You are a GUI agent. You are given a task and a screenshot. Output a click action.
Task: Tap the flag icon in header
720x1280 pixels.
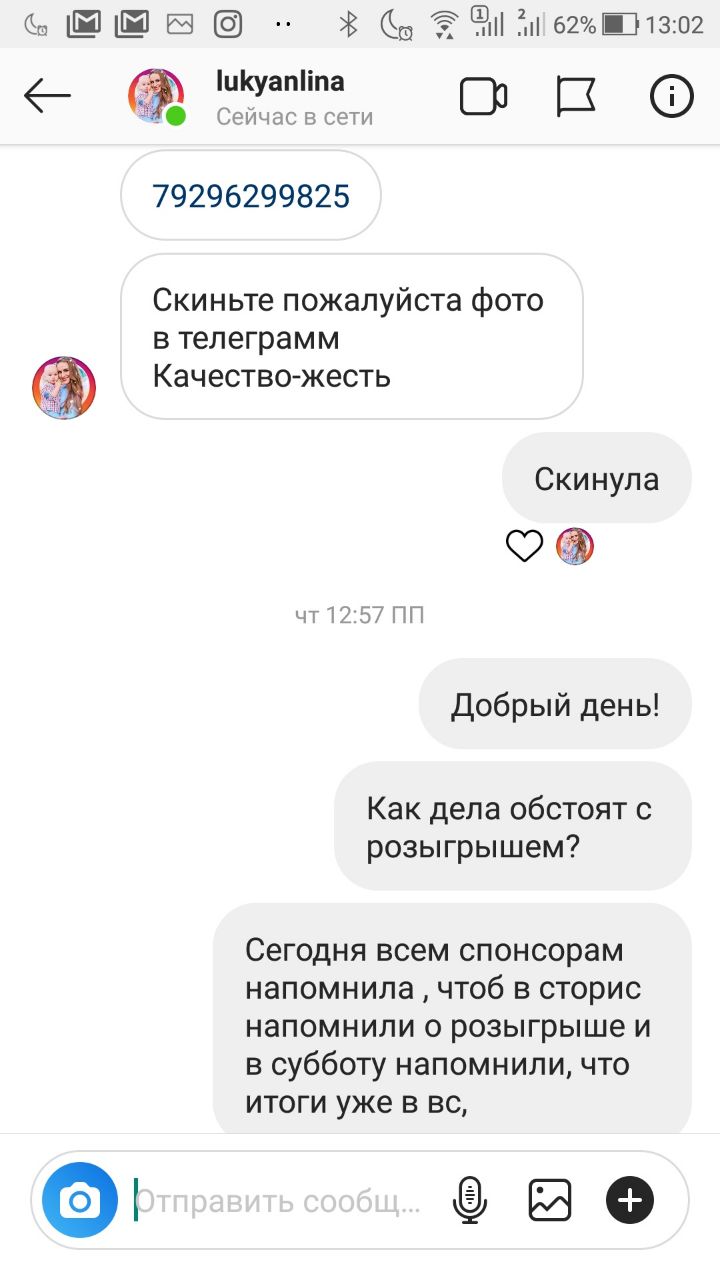tap(576, 97)
